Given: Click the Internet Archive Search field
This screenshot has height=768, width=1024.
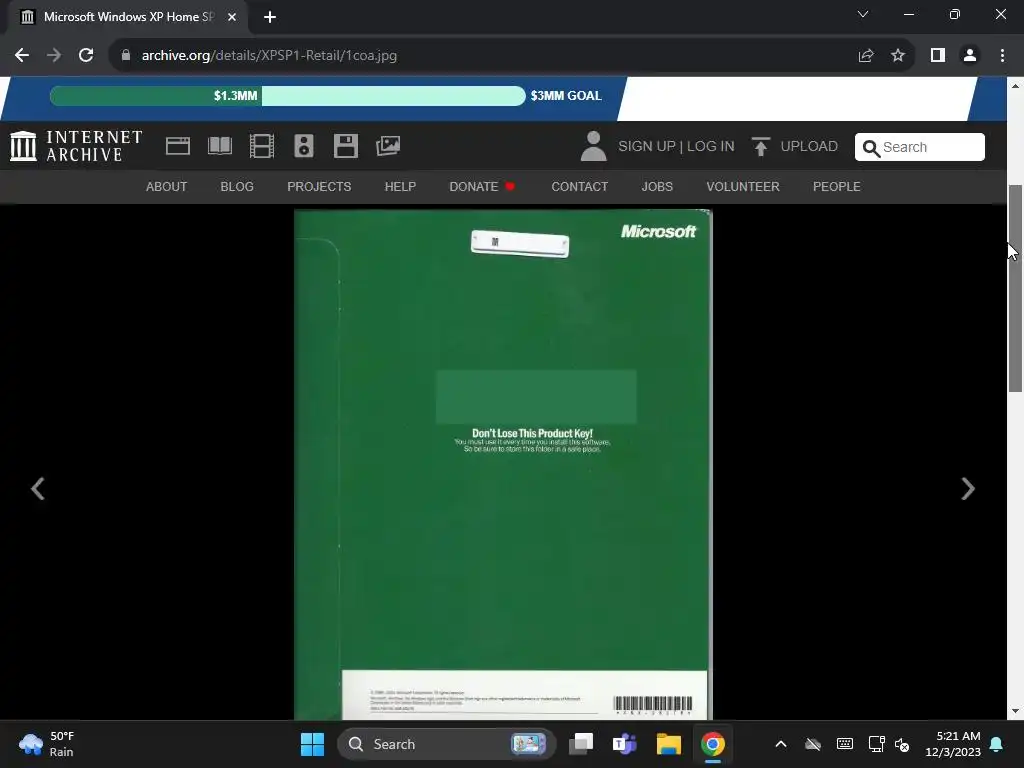Looking at the screenshot, I should click(x=920, y=147).
